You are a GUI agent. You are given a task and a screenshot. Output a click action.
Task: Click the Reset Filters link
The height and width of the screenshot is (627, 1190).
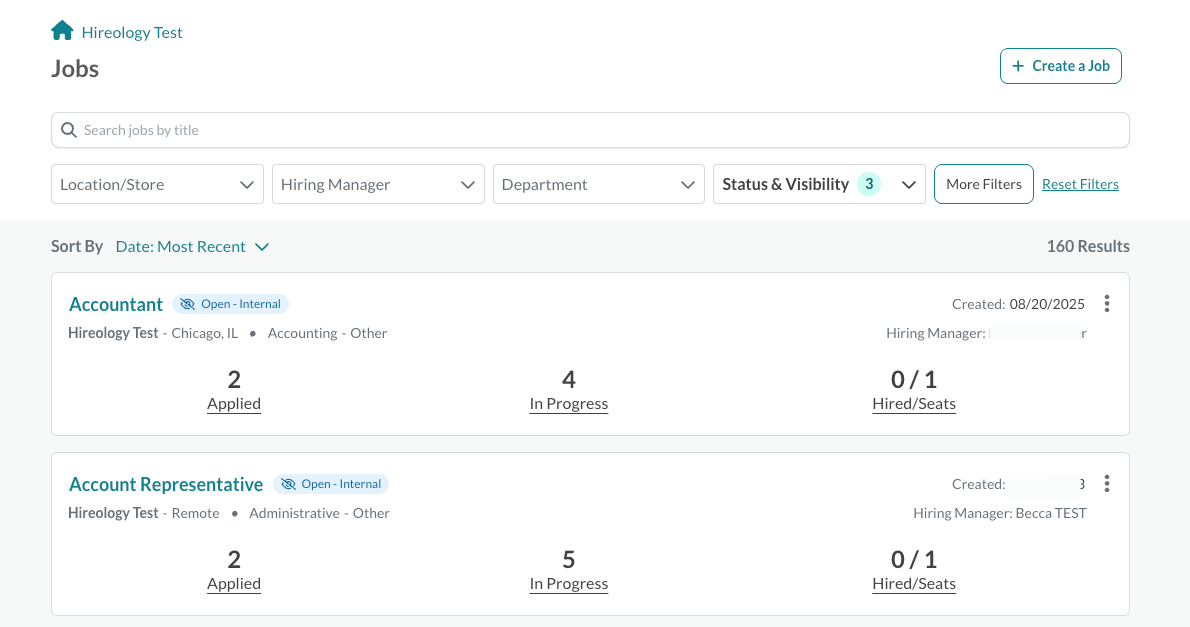1080,184
